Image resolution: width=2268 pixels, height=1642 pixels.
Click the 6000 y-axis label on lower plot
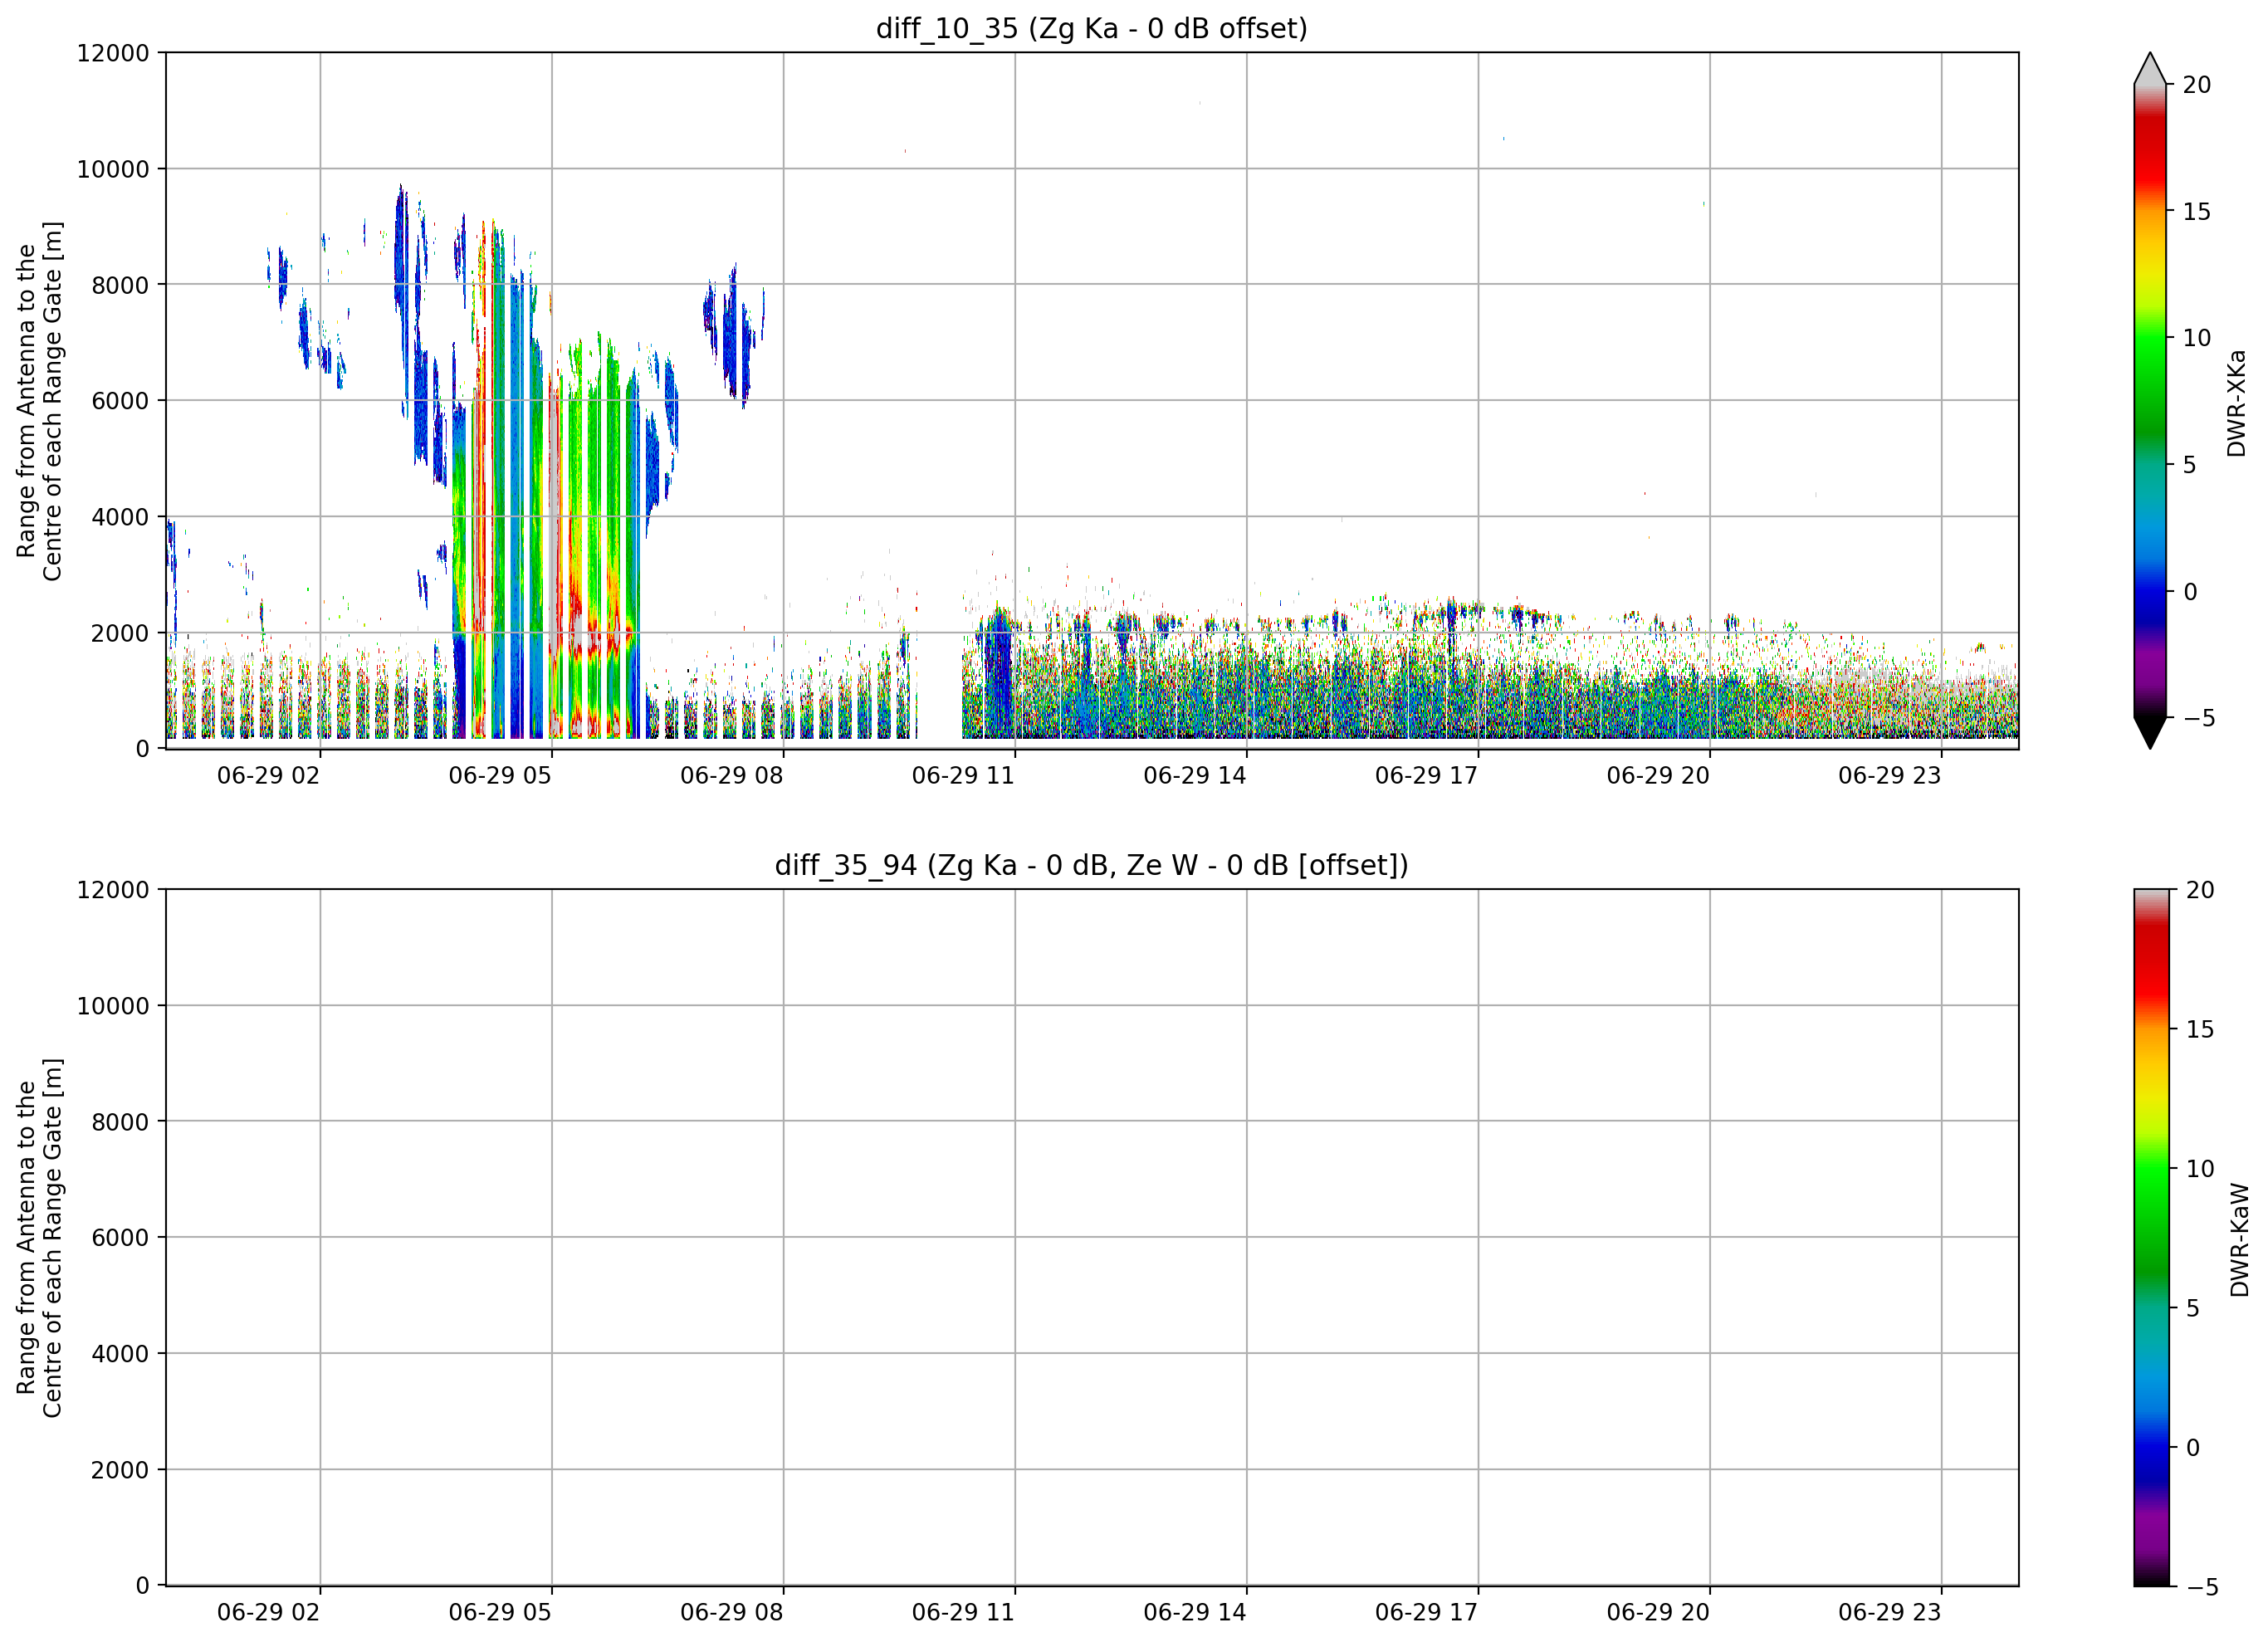click(120, 1238)
